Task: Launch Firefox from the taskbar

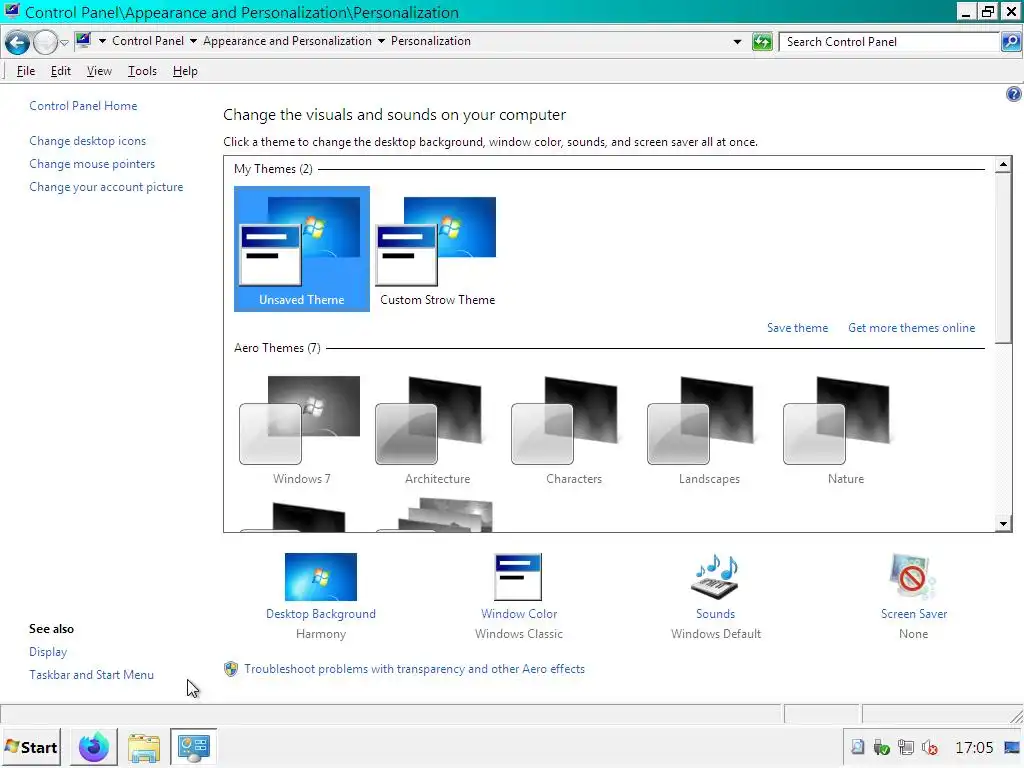Action: [94, 747]
